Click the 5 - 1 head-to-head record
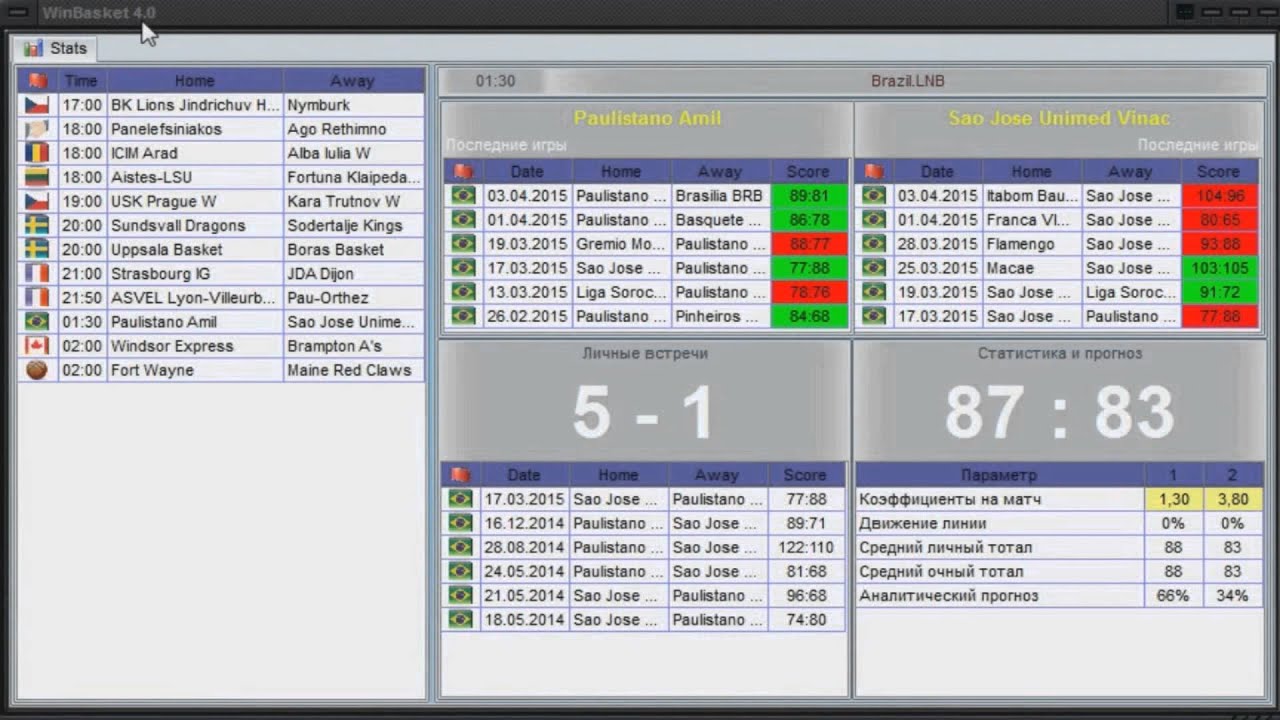Viewport: 1280px width, 720px height. click(x=645, y=412)
